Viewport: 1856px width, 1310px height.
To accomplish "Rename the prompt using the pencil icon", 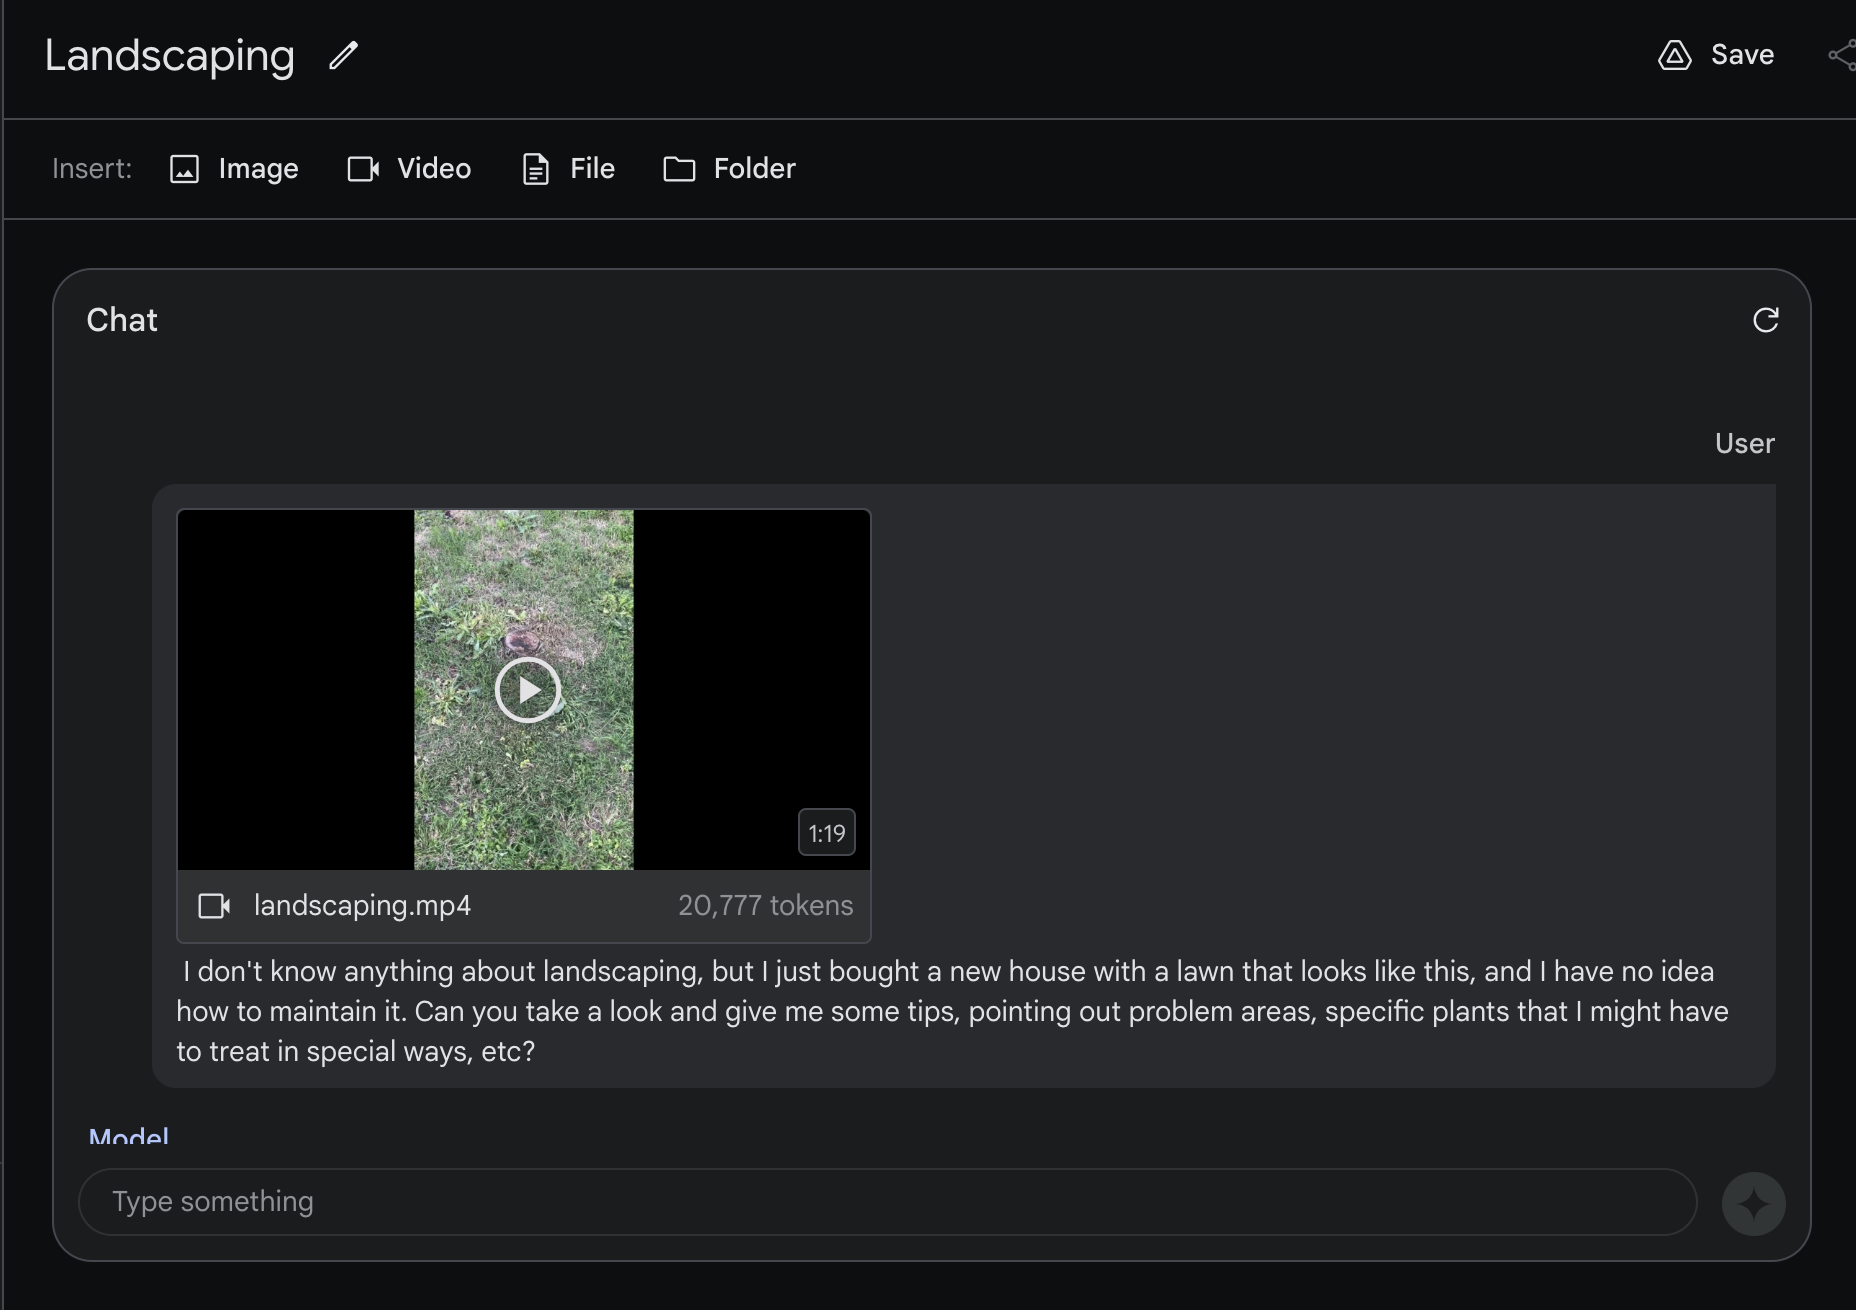I will (x=342, y=56).
